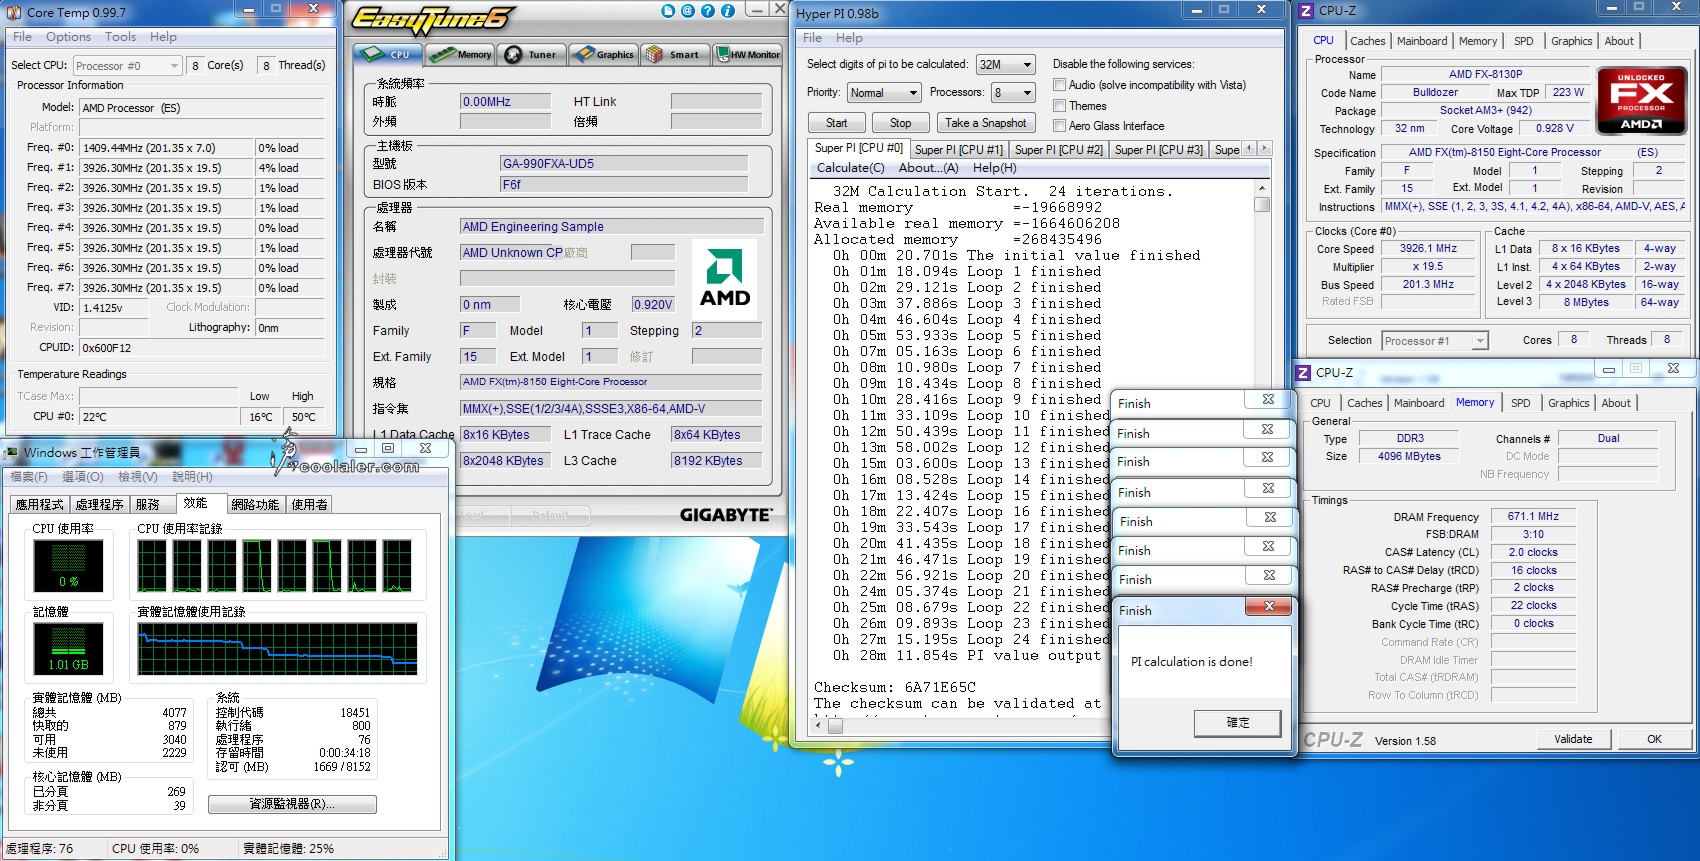
Task: Click the GIGABYTE logo in EasyTune6
Action: coord(726,514)
